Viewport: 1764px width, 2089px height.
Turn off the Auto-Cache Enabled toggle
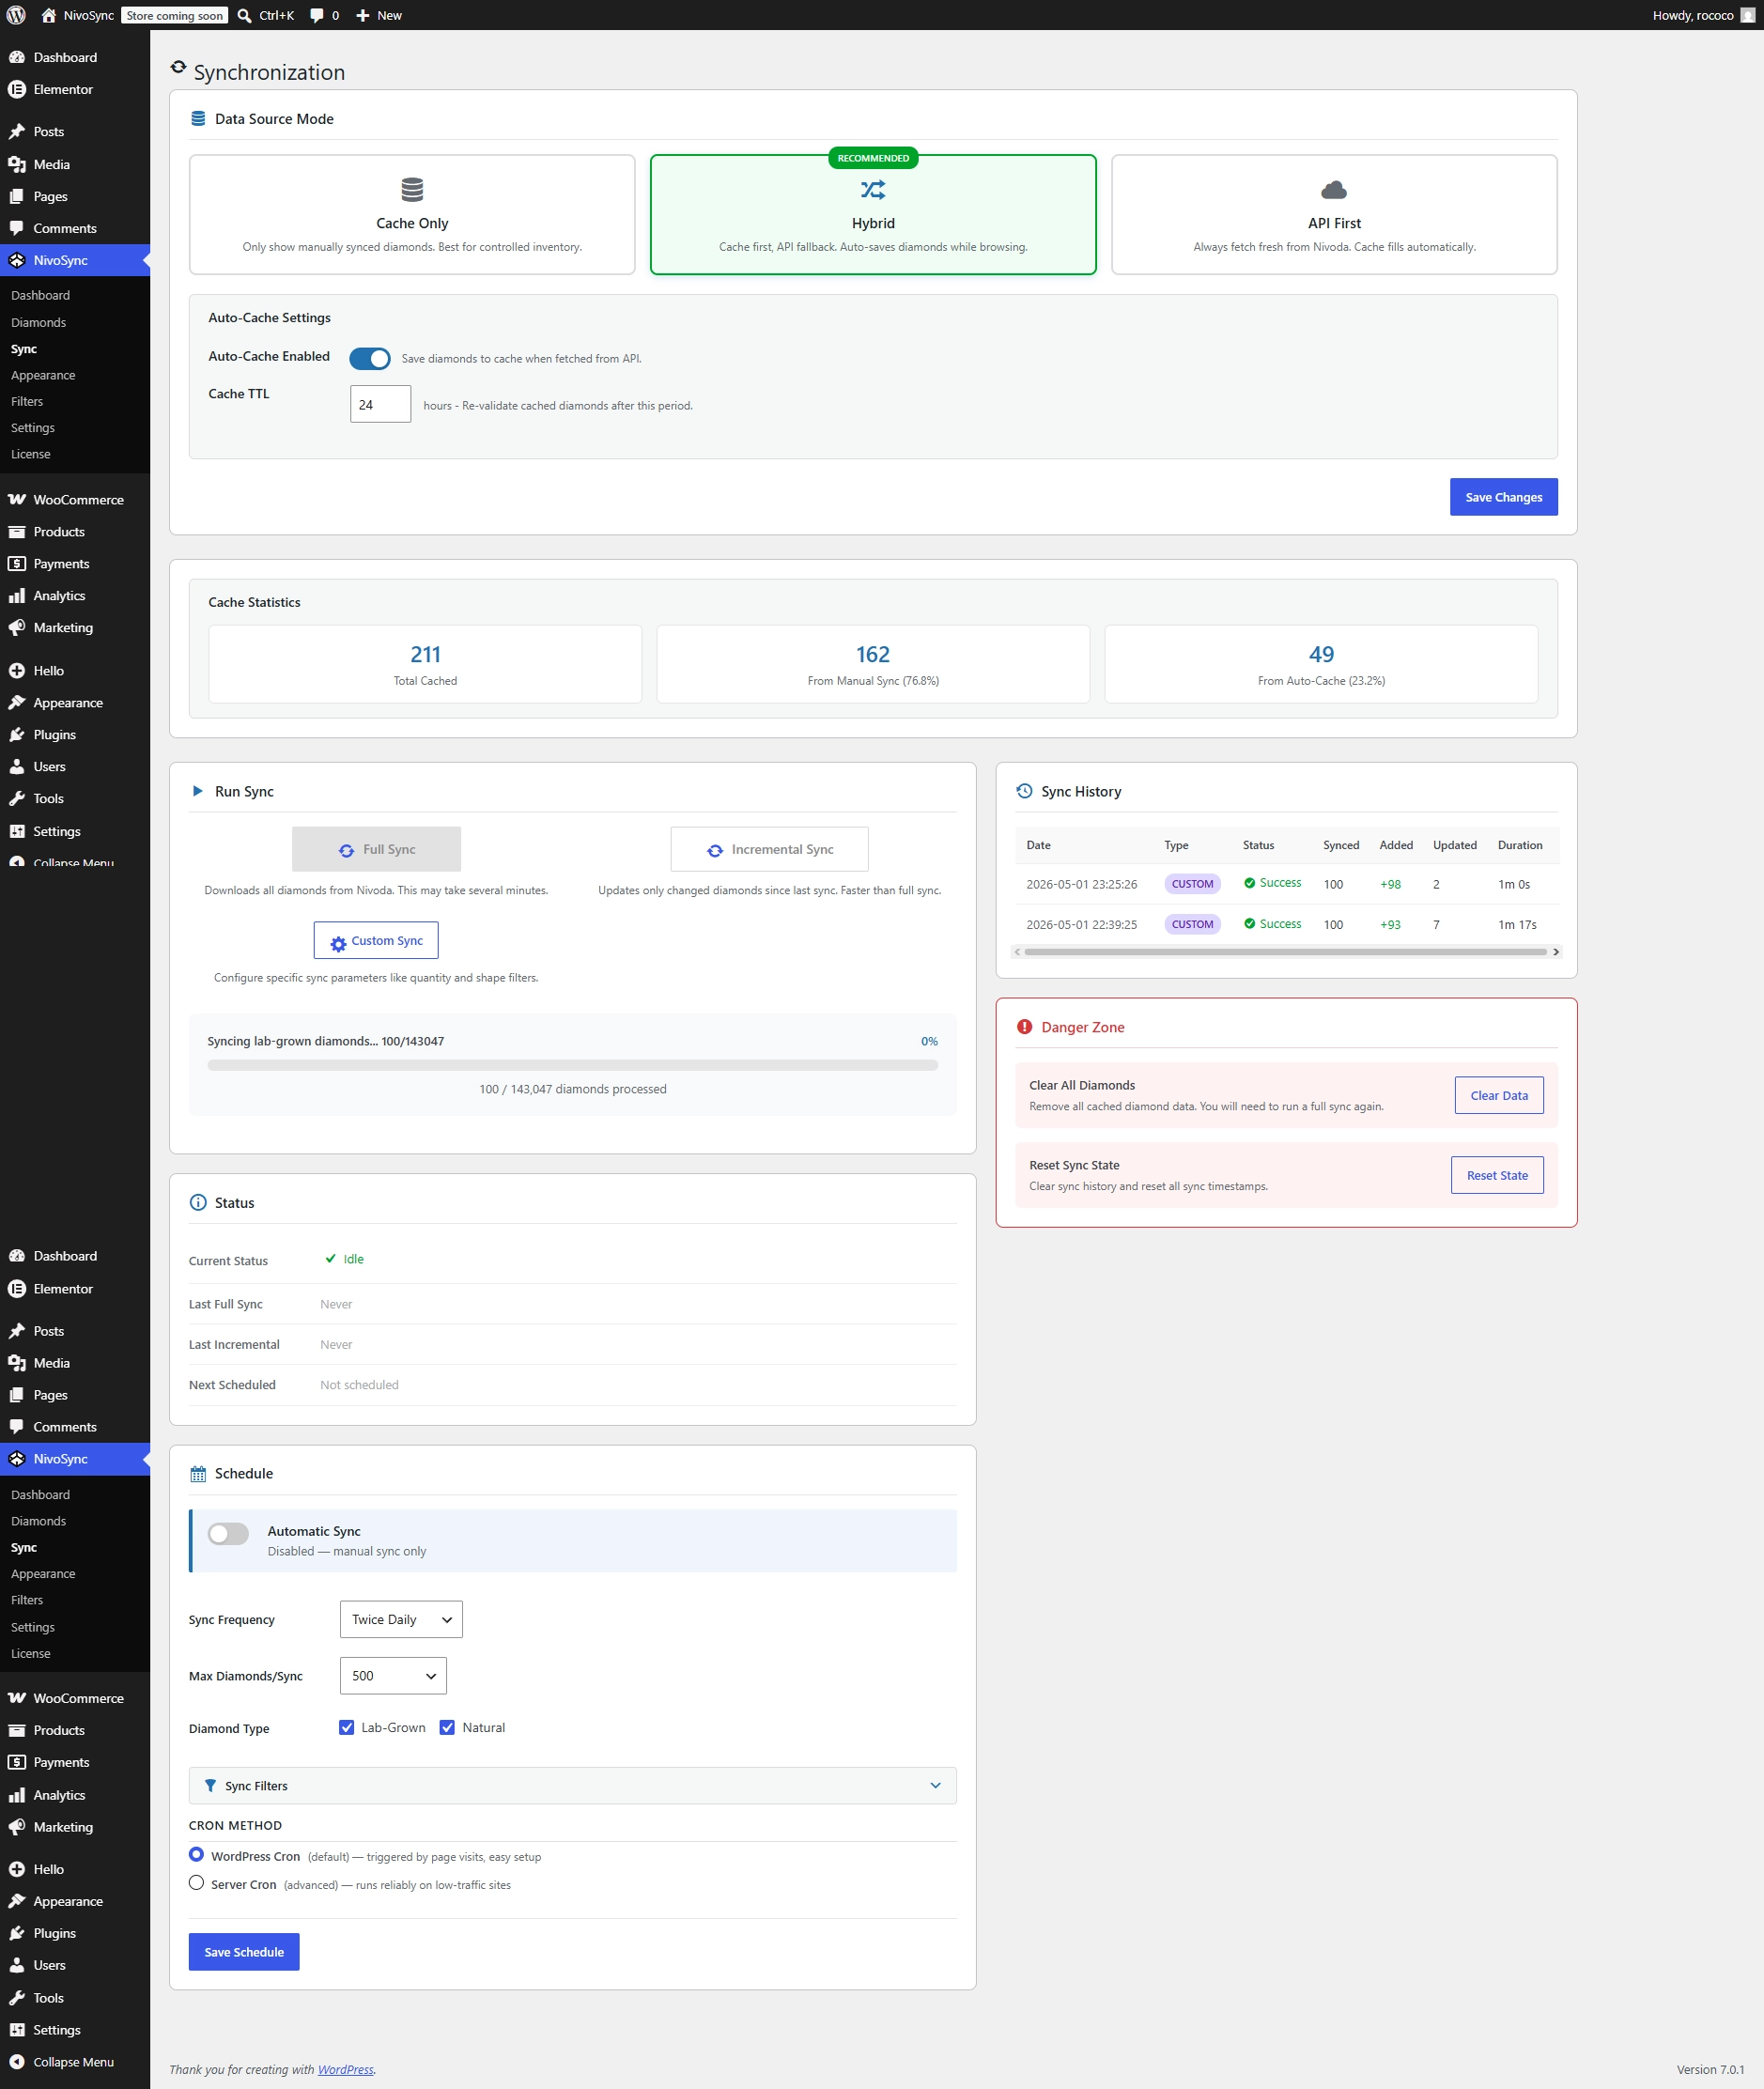point(369,358)
